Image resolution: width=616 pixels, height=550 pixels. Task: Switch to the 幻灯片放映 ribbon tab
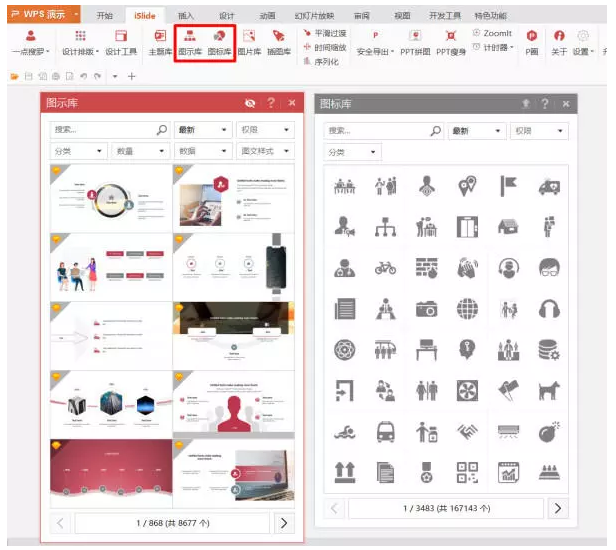[x=314, y=16]
